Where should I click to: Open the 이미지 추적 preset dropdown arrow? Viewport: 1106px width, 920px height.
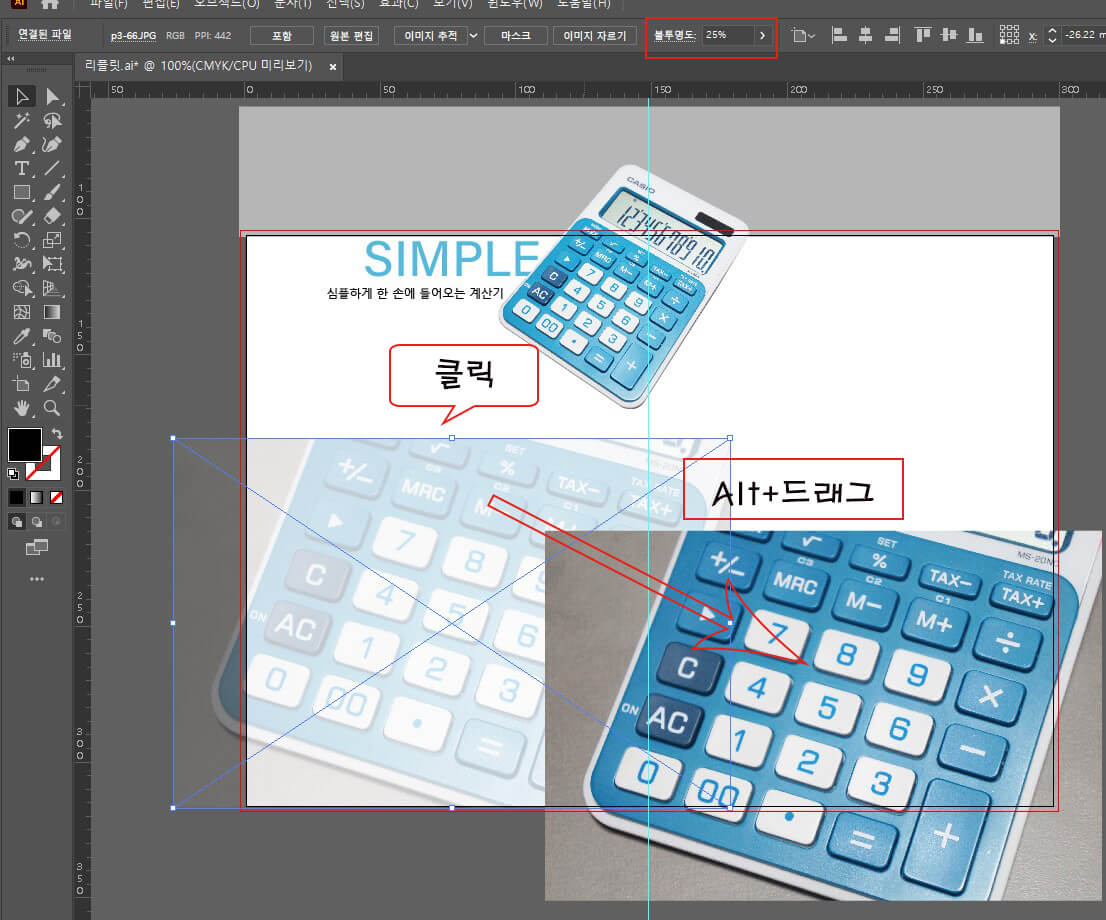pos(474,35)
